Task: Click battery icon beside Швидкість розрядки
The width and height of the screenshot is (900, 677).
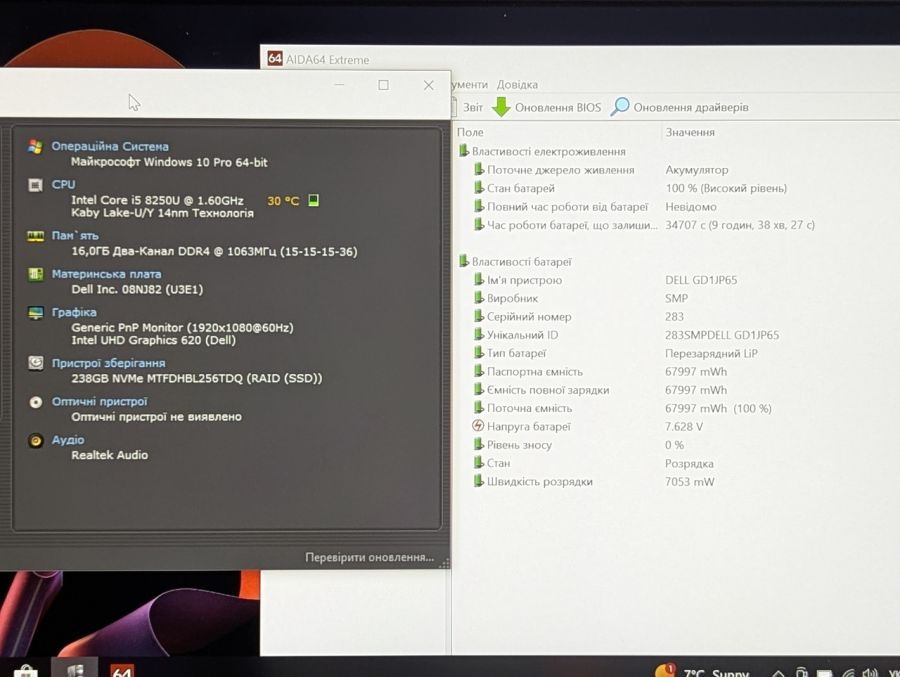Action: pyautogui.click(x=478, y=481)
